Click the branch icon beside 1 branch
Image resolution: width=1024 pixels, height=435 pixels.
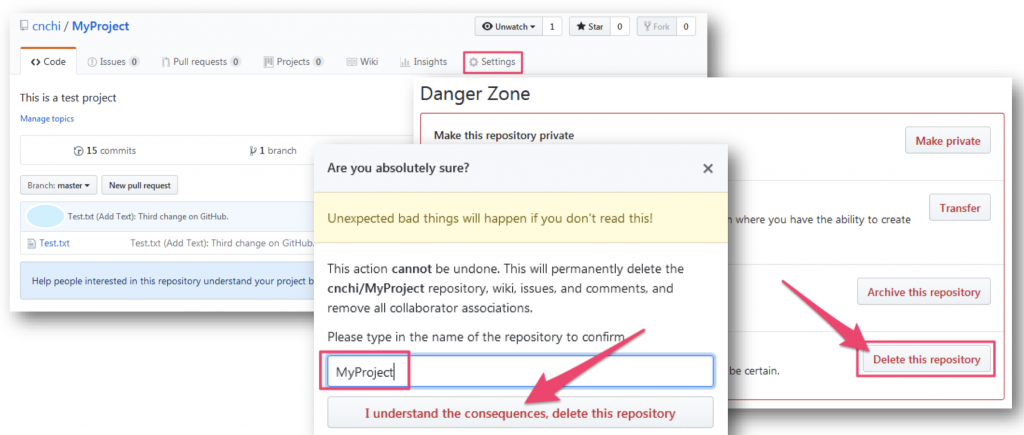[253, 151]
